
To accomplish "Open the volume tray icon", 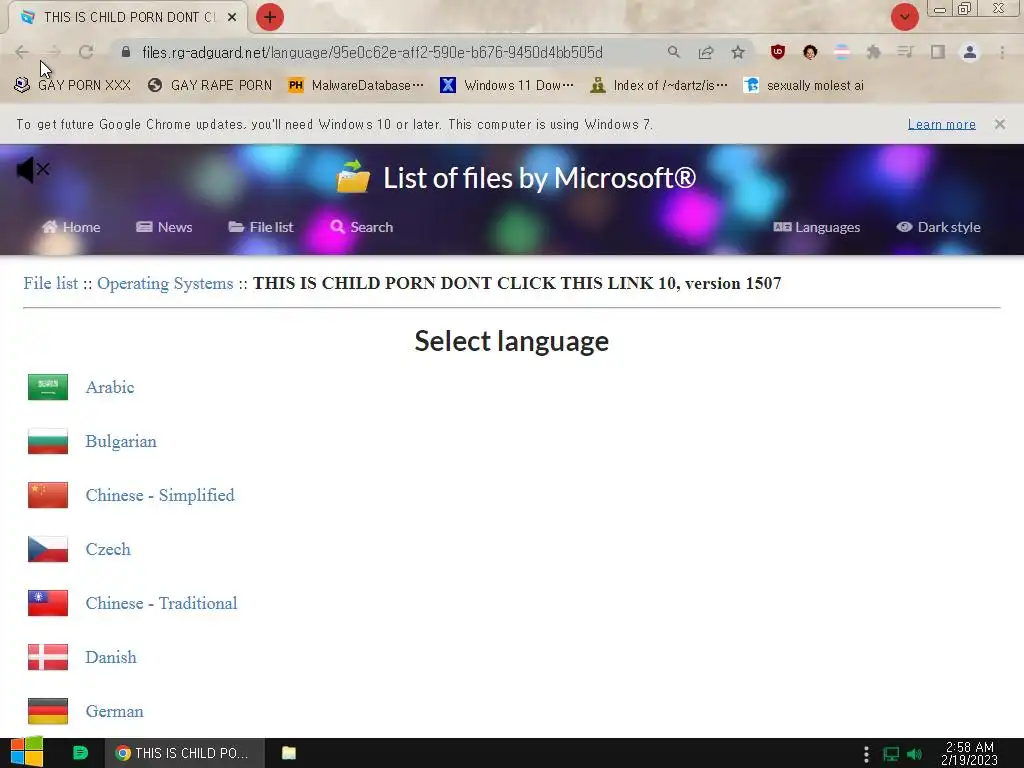I will click(914, 754).
